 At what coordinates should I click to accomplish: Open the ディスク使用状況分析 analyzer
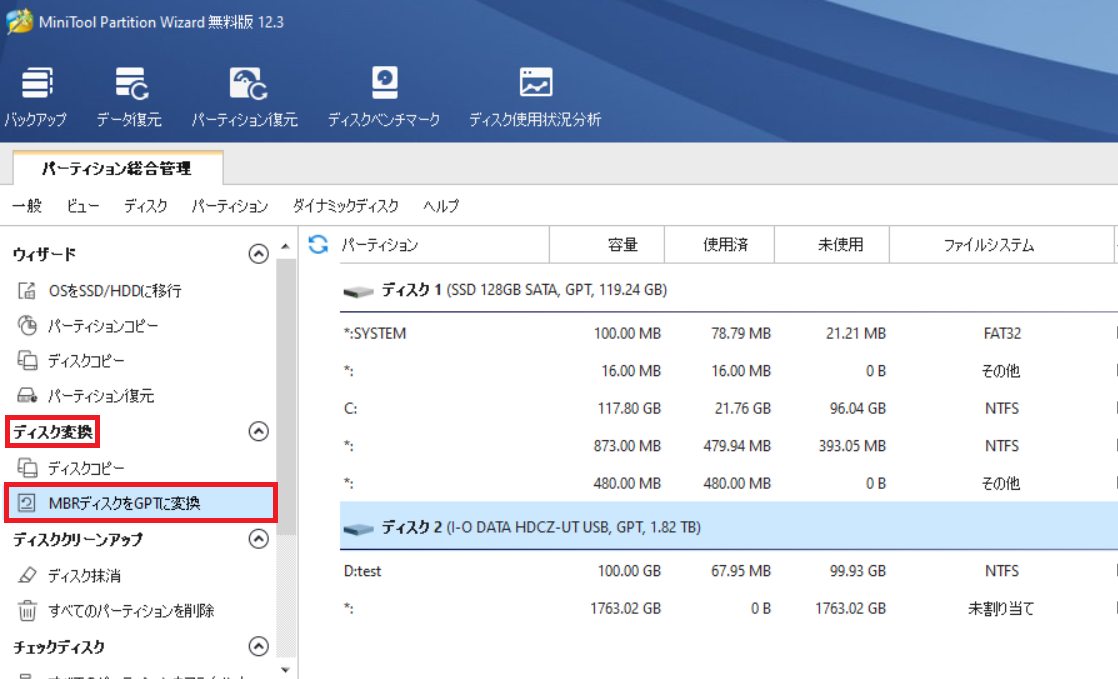tap(535, 98)
